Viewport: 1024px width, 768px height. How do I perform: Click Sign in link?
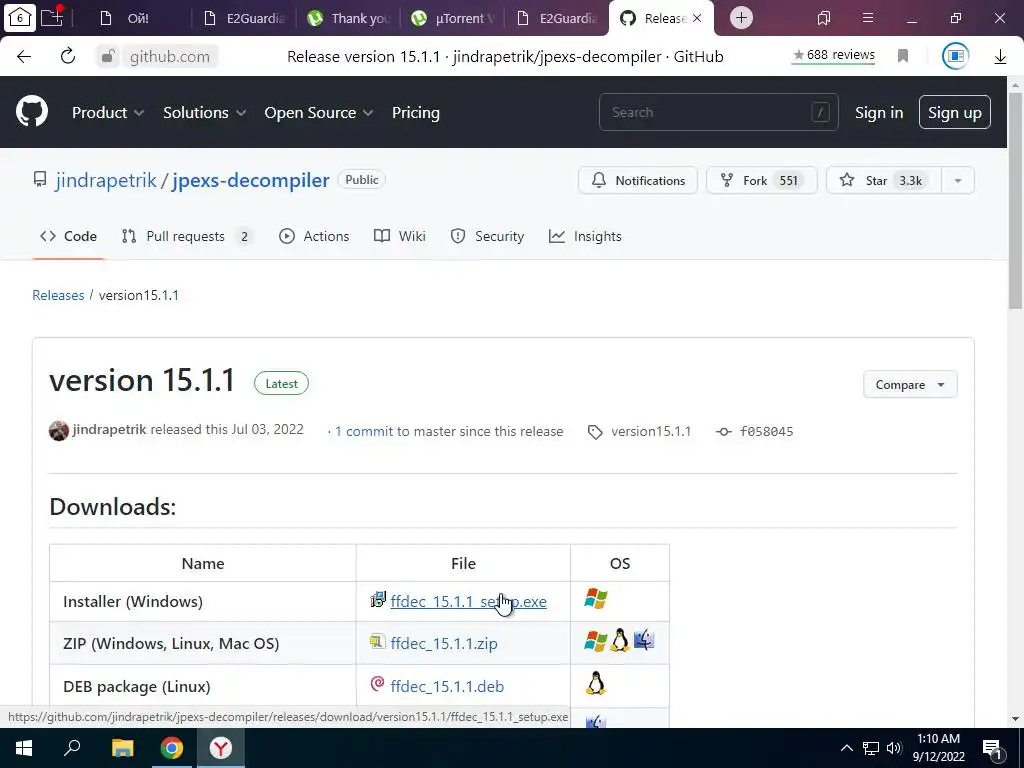point(879,112)
